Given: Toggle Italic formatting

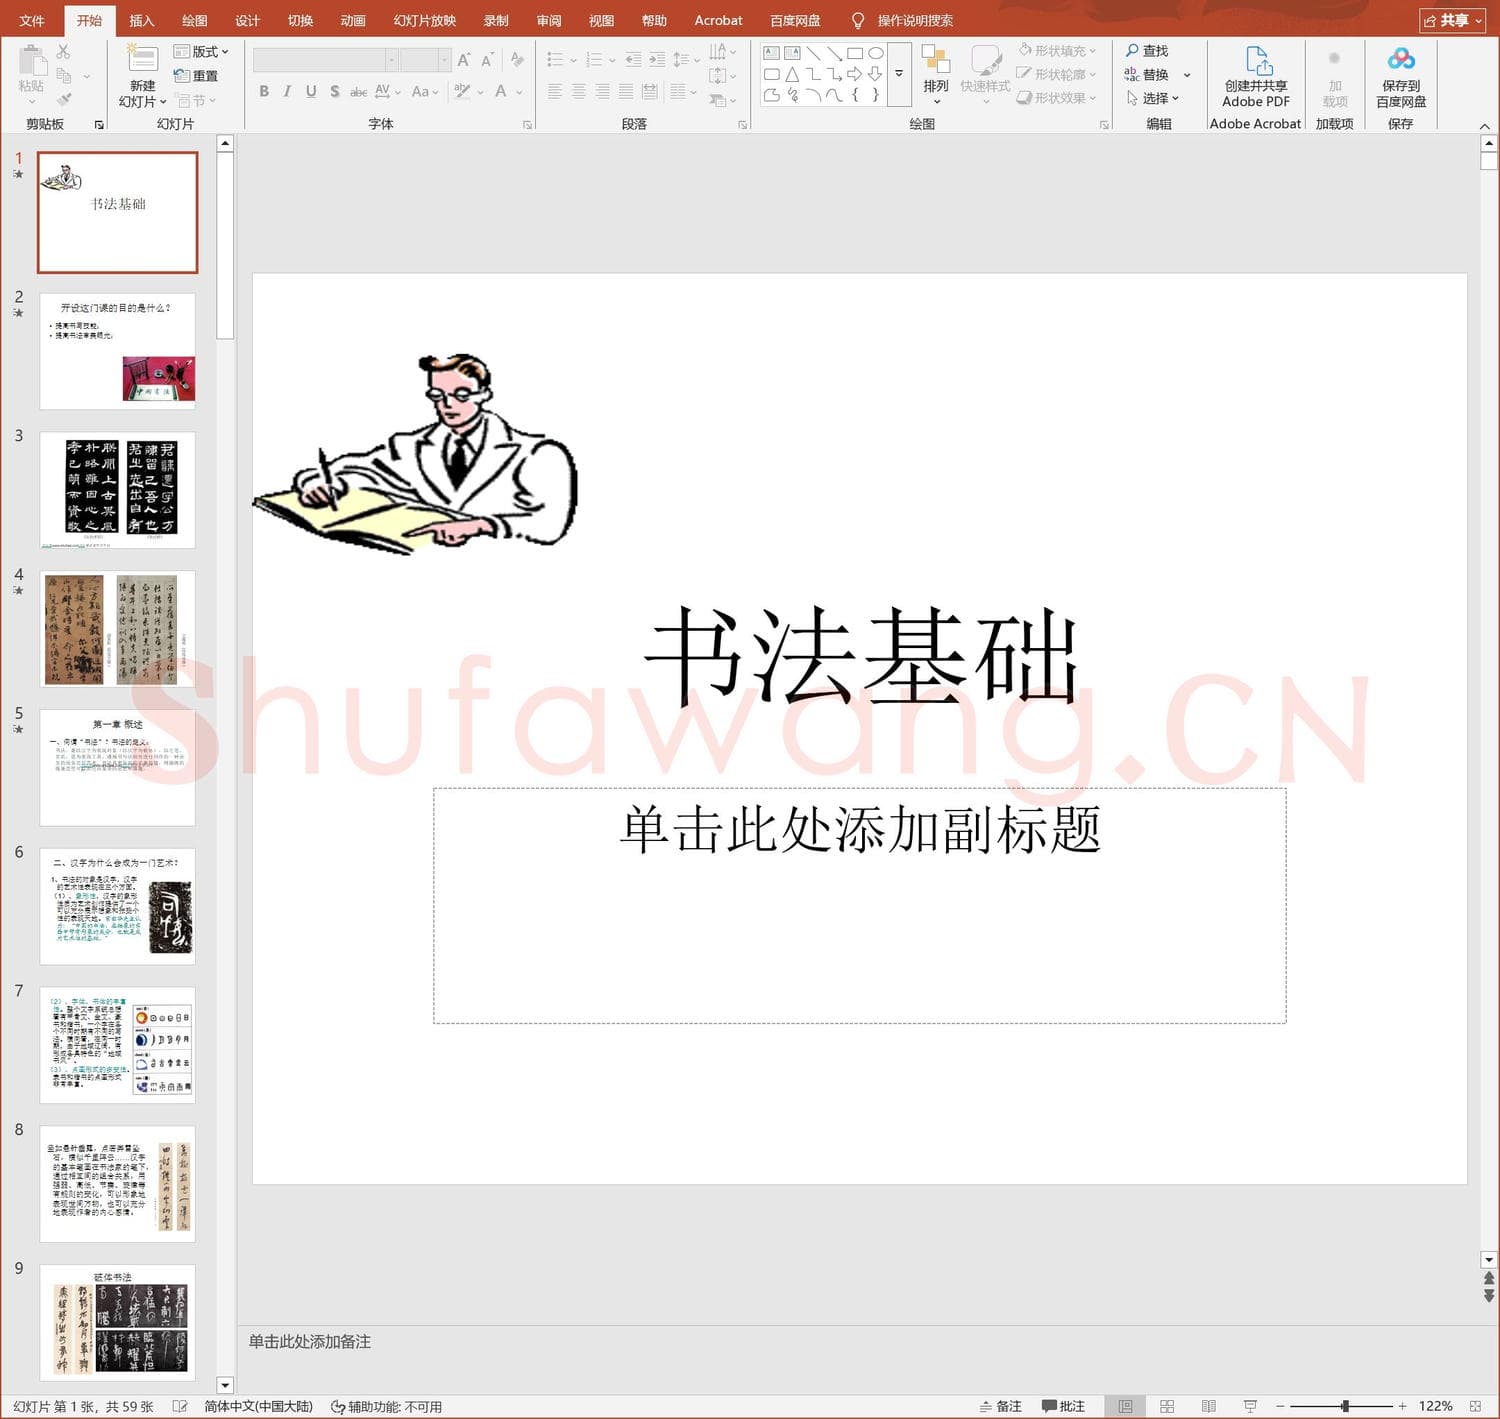Looking at the screenshot, I should pos(287,91).
